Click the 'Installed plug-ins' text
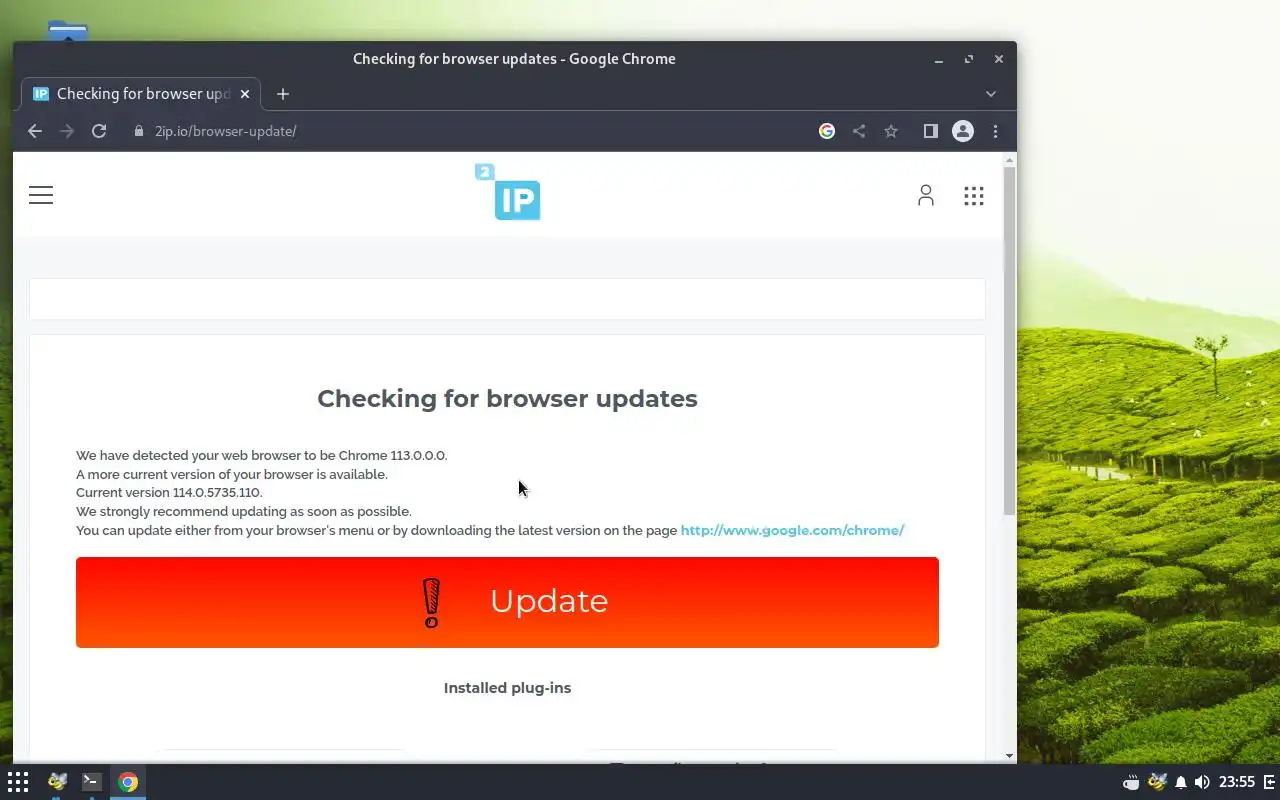Image resolution: width=1280 pixels, height=800 pixels. pos(507,688)
